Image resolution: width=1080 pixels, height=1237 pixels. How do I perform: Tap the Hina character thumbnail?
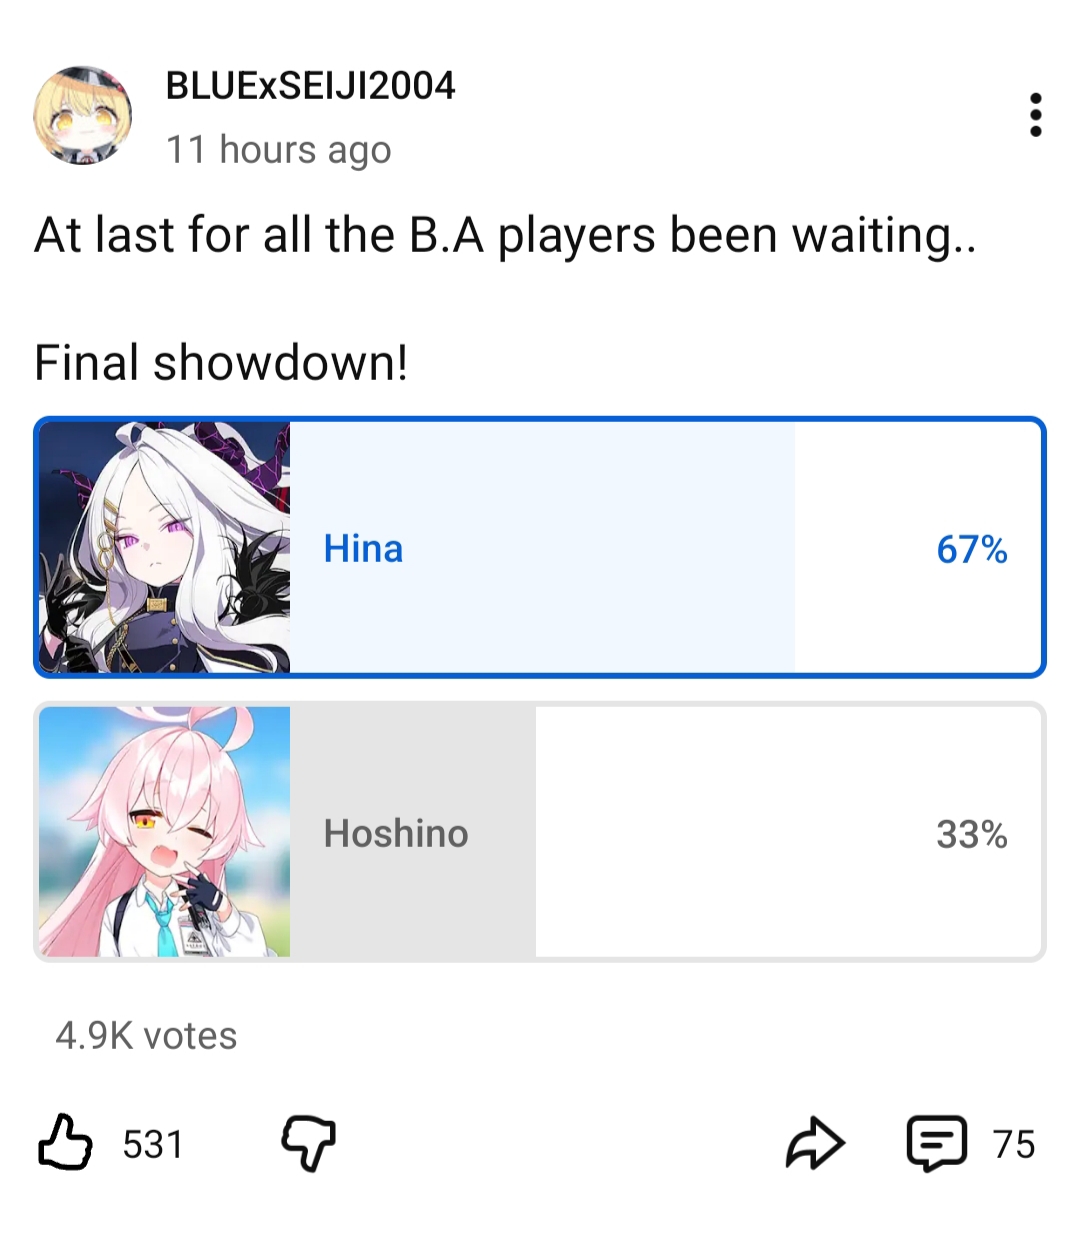point(164,547)
